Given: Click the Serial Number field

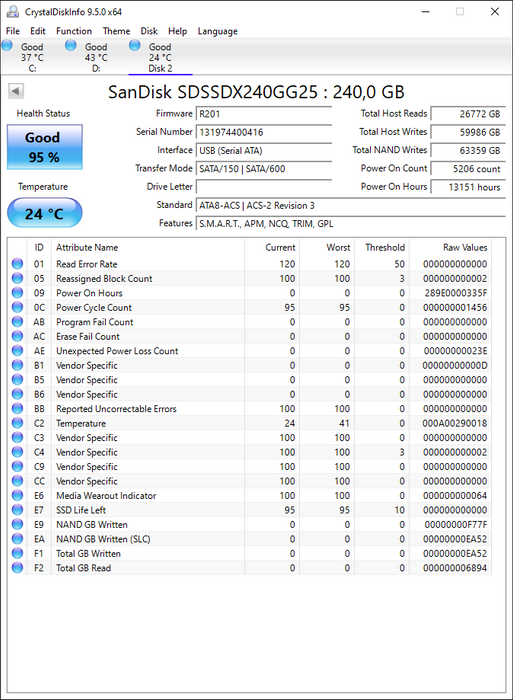Looking at the screenshot, I should [263, 132].
